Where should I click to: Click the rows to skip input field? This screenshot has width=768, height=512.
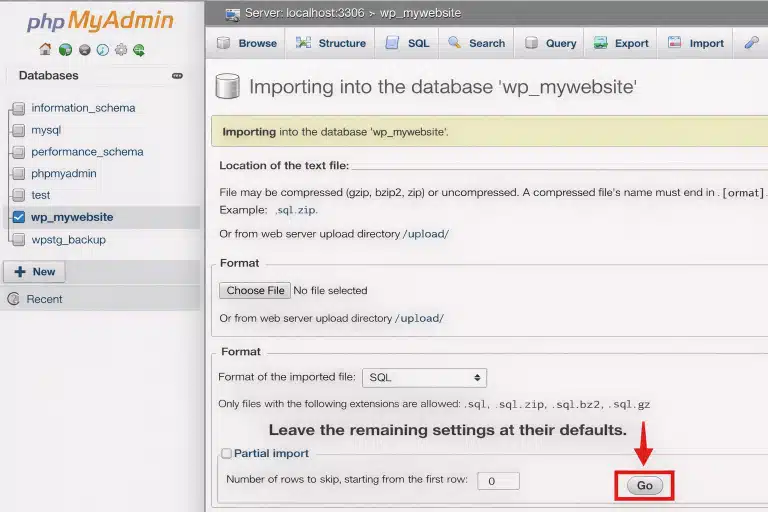tap(498, 481)
